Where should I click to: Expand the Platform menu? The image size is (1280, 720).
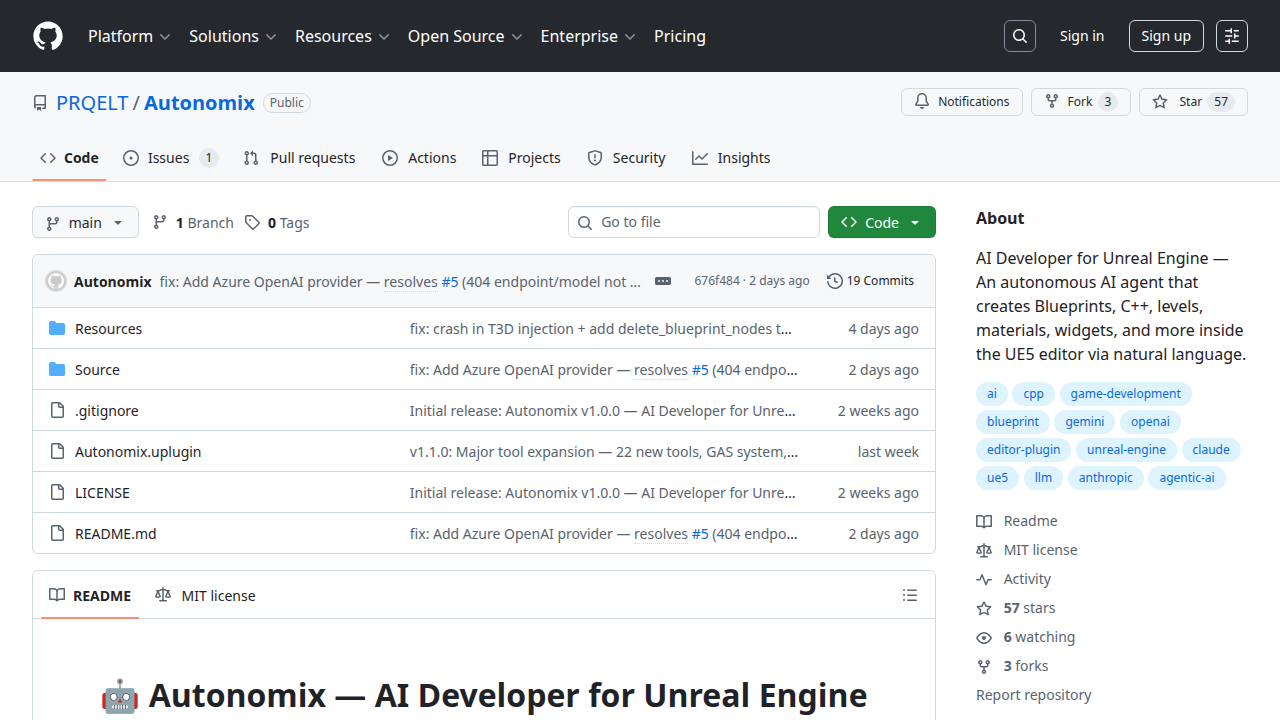(129, 36)
